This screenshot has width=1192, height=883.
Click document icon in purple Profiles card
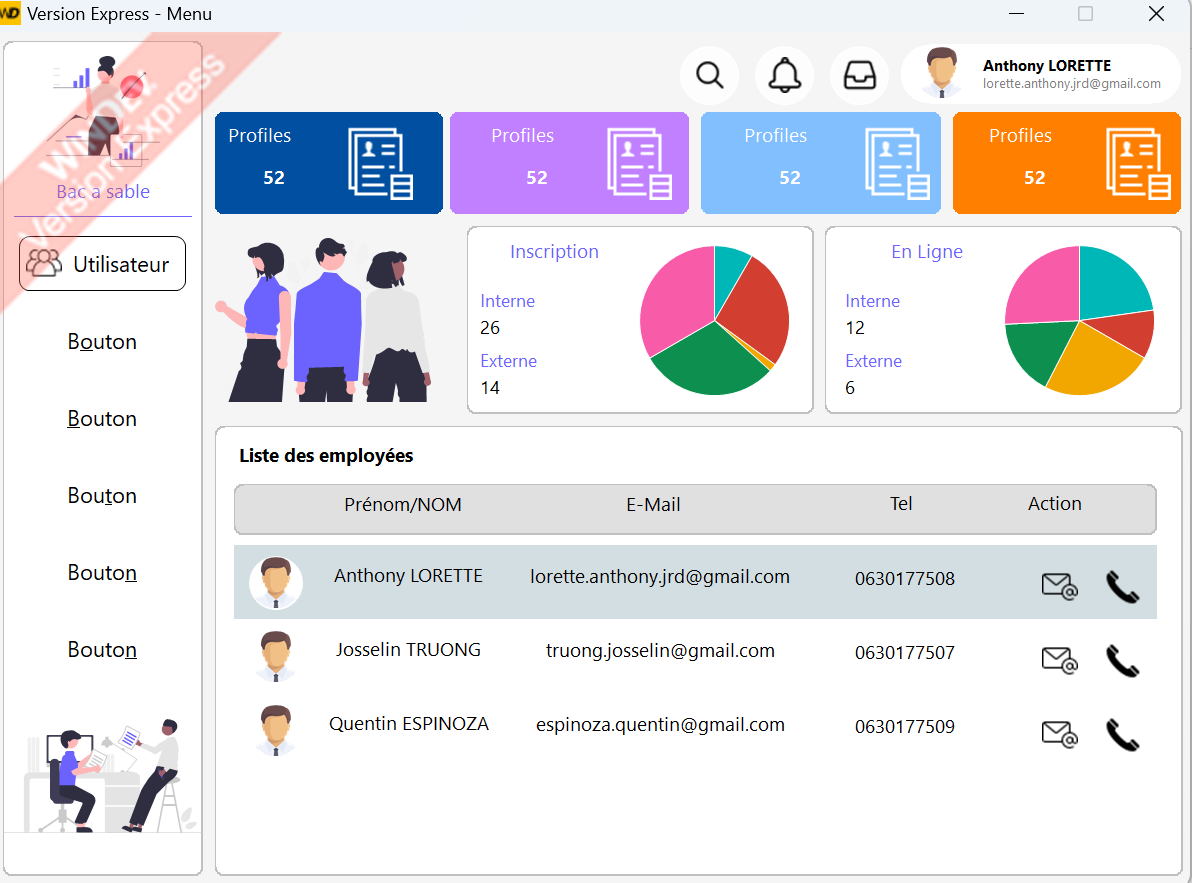point(639,163)
